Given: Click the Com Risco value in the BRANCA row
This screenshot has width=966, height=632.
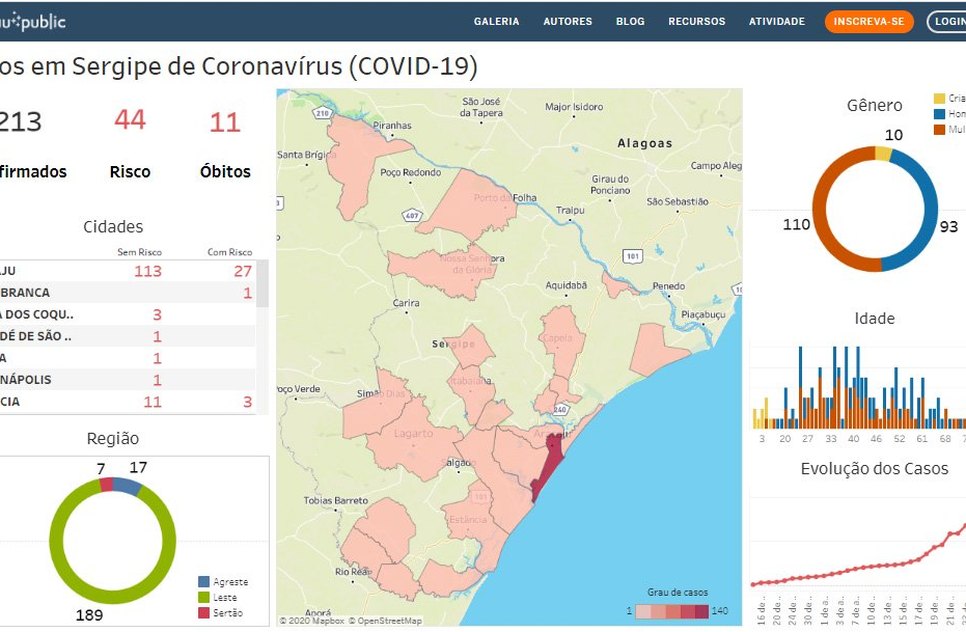Looking at the screenshot, I should point(248,293).
